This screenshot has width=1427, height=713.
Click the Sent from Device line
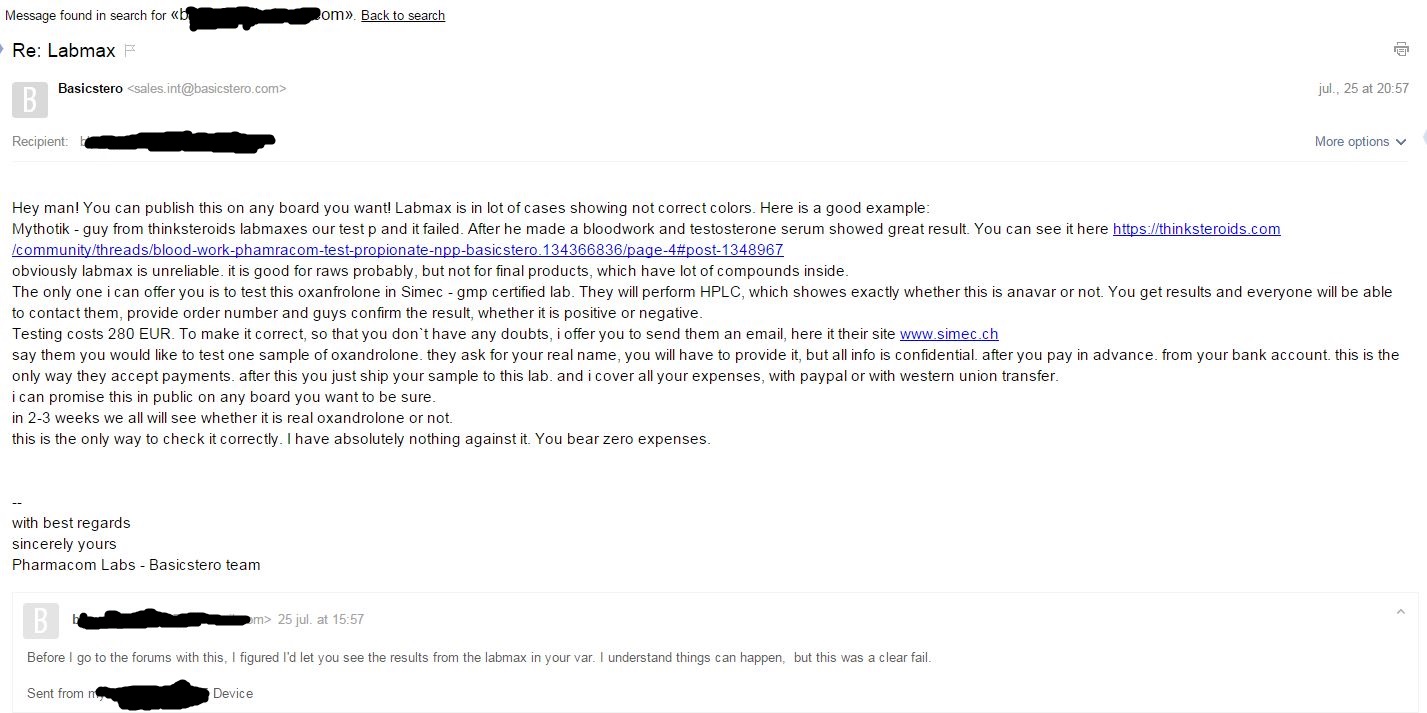(140, 693)
